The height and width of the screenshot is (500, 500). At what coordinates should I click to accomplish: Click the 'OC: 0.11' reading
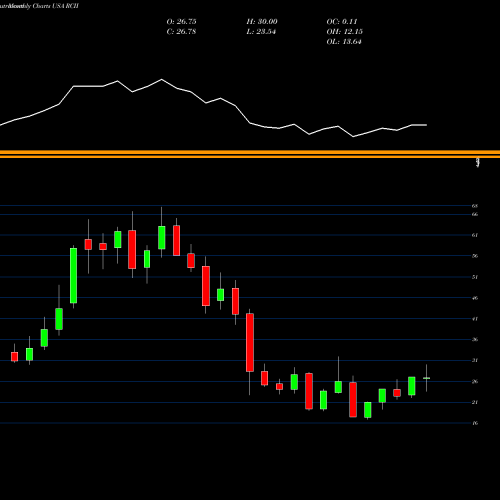point(342,22)
